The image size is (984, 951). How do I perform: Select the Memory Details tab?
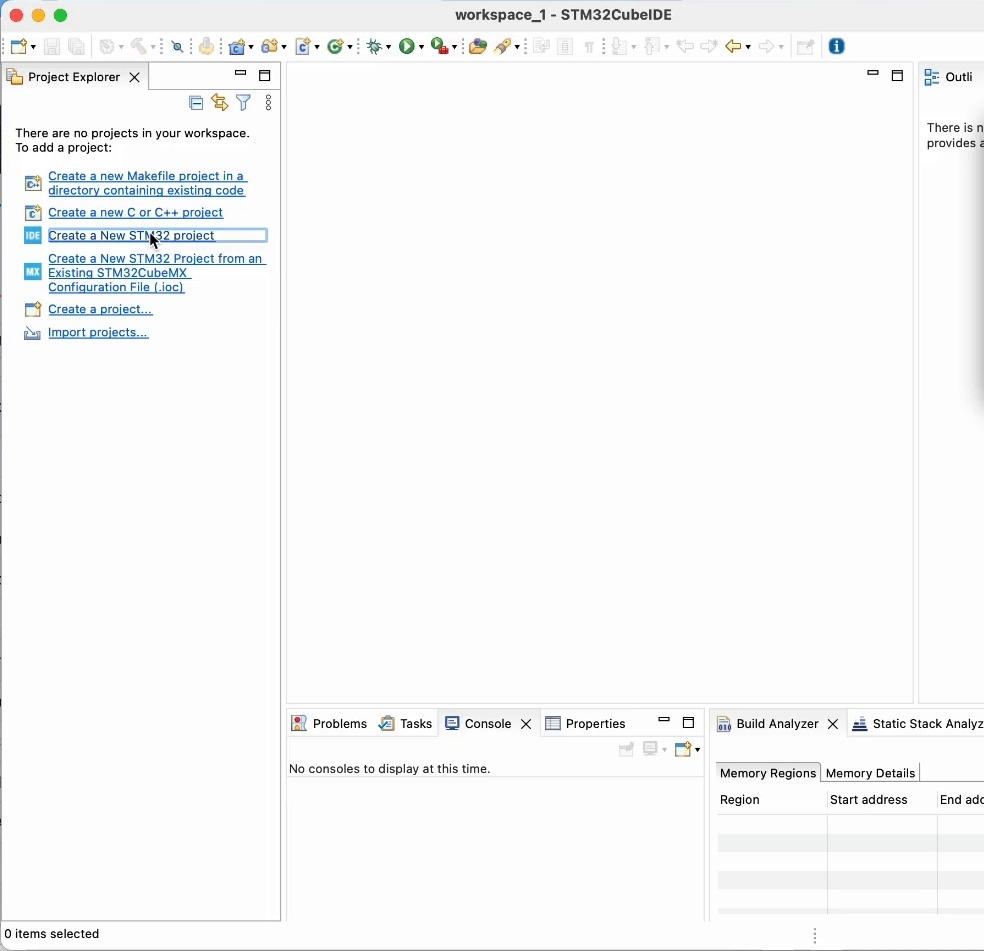872,773
